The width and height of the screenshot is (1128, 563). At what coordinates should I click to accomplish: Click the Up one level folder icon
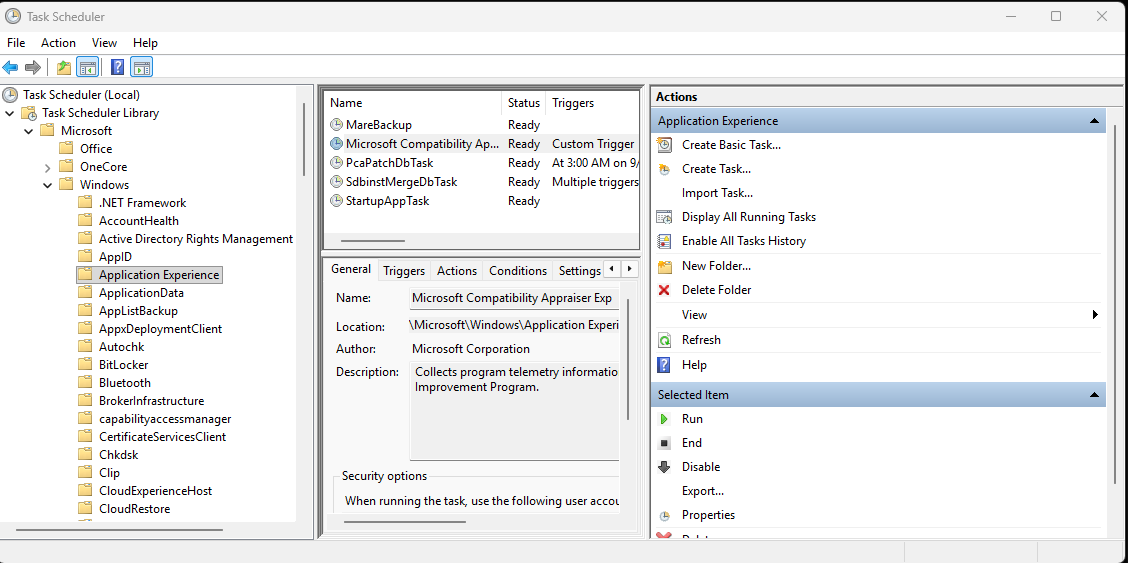[x=64, y=68]
